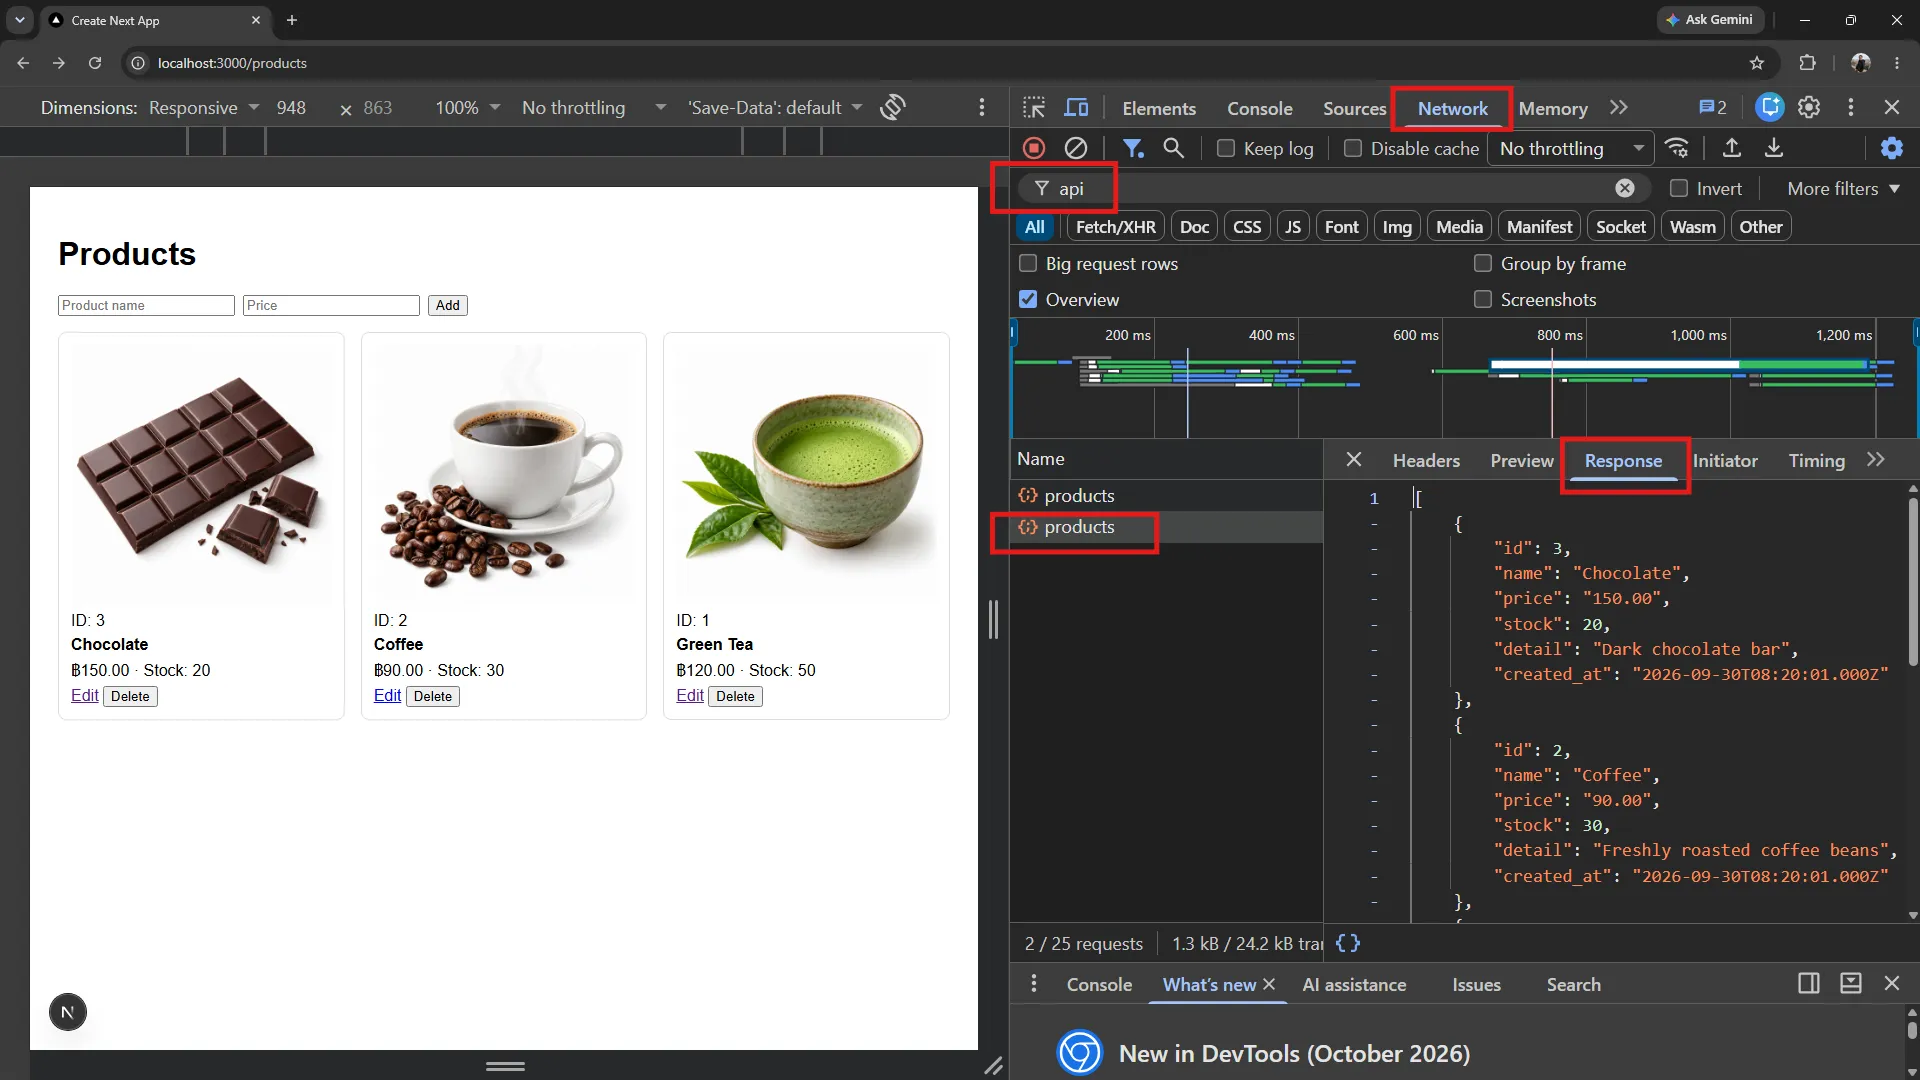Reload the page

pyautogui.click(x=95, y=63)
